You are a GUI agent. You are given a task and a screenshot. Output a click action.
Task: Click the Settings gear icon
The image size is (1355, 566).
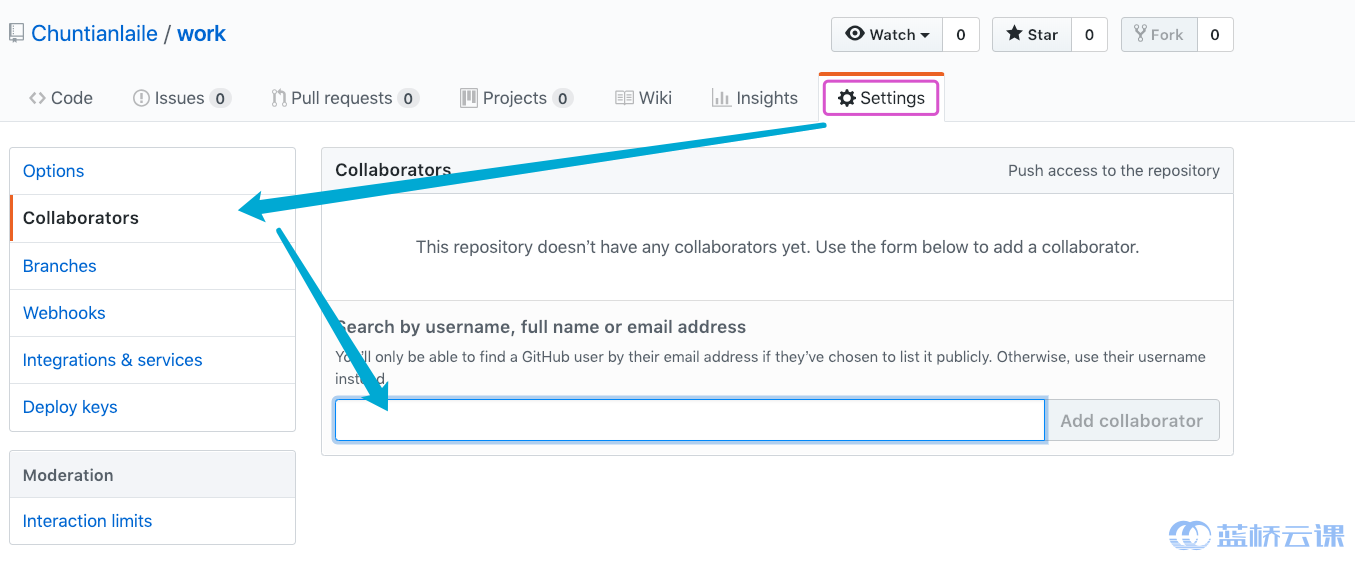point(847,98)
